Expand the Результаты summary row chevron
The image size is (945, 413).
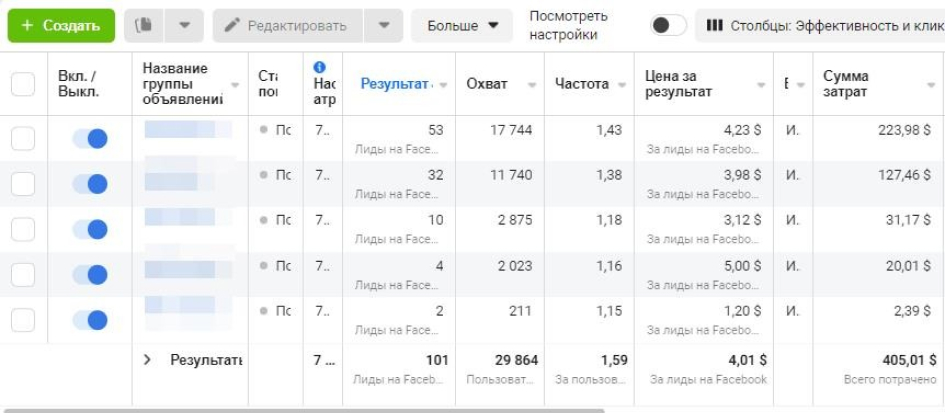click(x=147, y=360)
